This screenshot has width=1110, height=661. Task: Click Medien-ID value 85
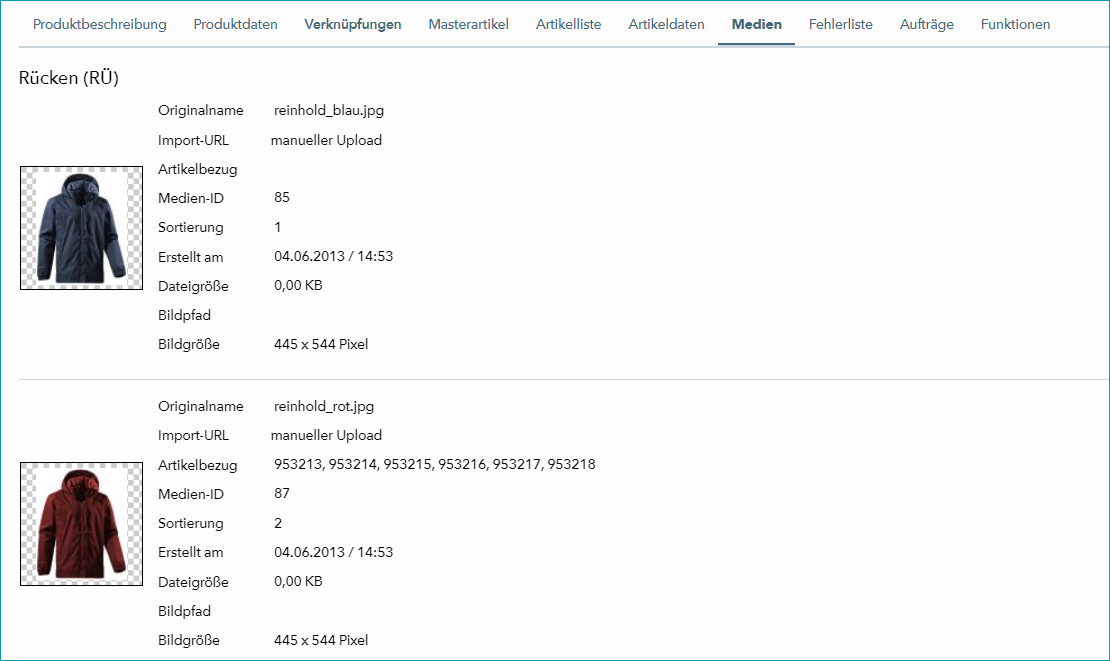282,197
